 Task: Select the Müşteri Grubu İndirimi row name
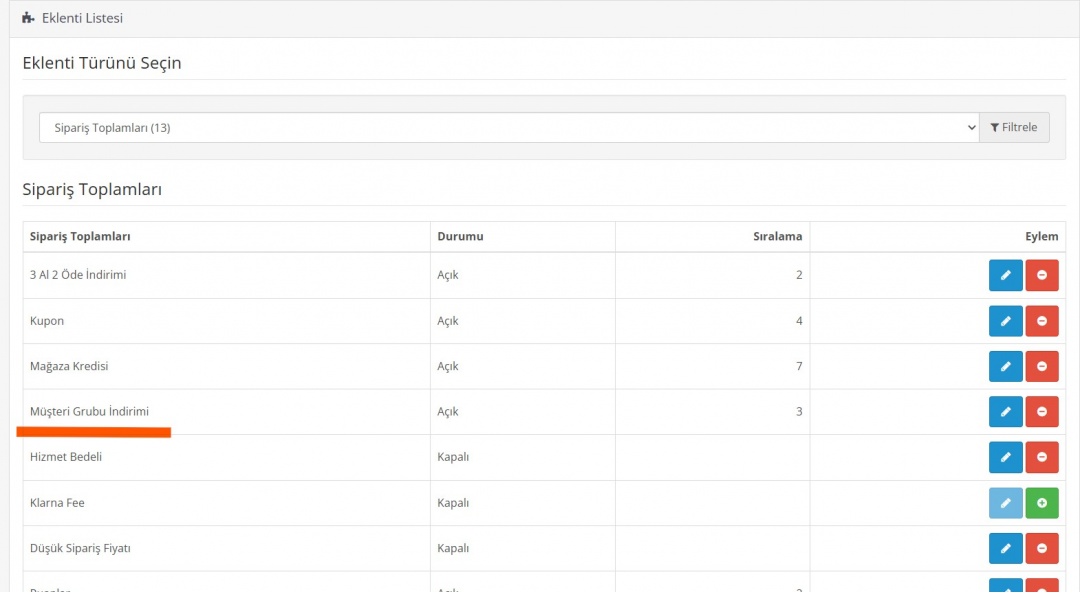pos(89,412)
